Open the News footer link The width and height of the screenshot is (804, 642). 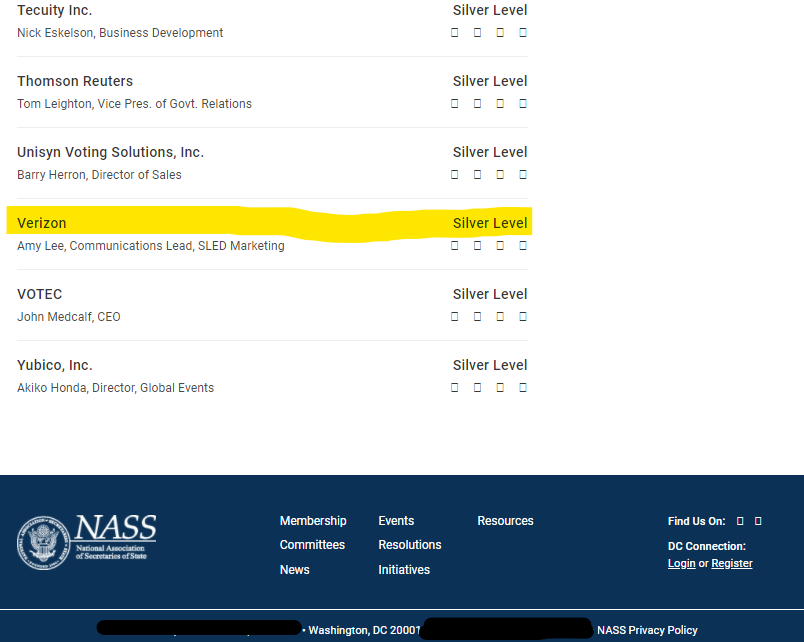295,570
